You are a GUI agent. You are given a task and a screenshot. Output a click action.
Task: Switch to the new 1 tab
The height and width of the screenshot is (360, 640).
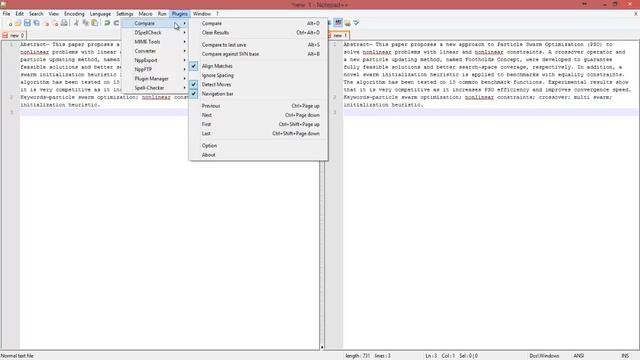tap(338, 36)
